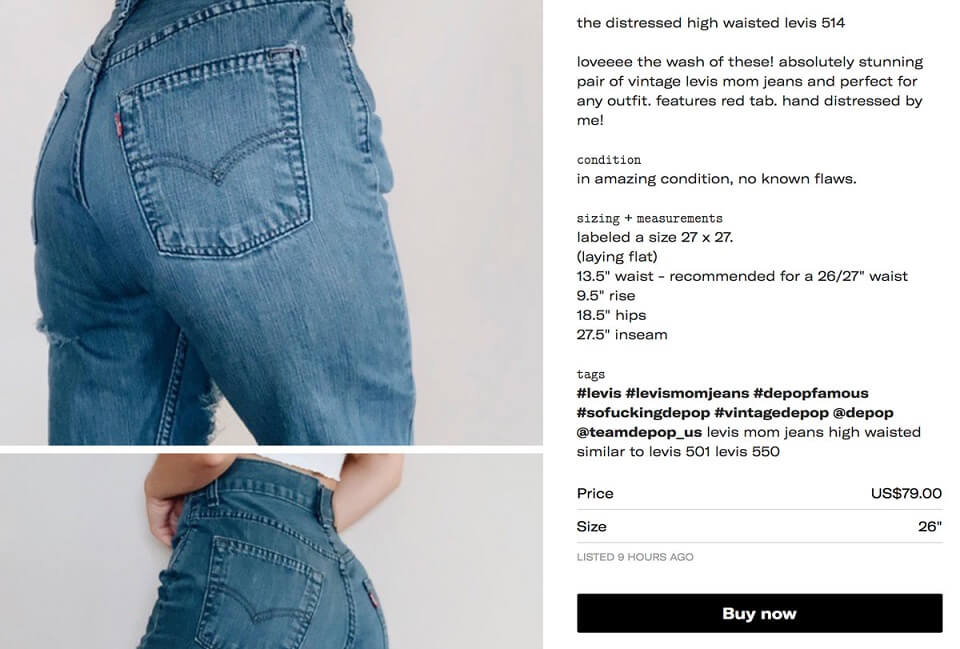View the second photo of model wearing jeans
The width and height of the screenshot is (960, 649).
(271, 551)
